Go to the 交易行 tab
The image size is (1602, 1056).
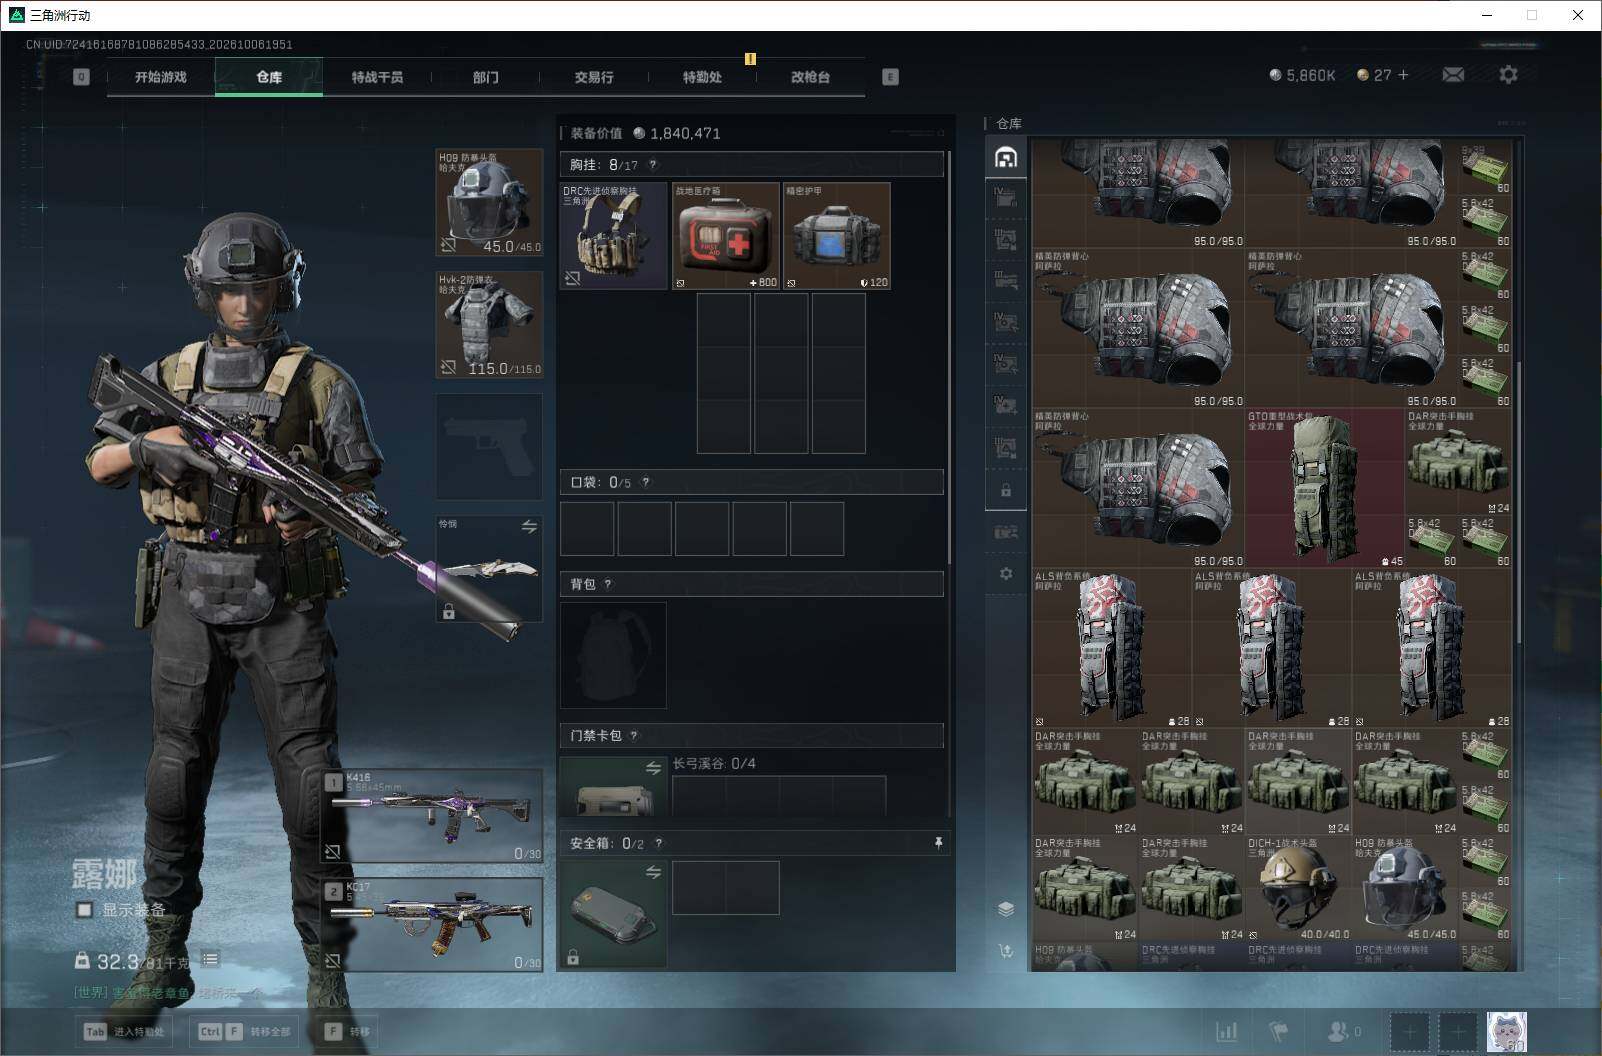tap(594, 77)
